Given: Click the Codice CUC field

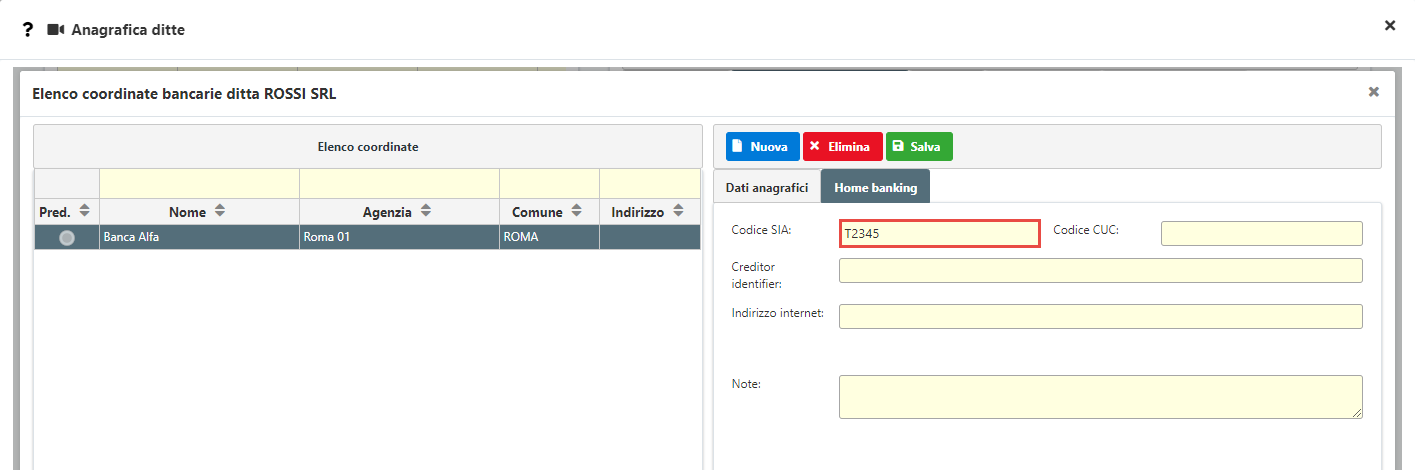Looking at the screenshot, I should tap(1262, 233).
